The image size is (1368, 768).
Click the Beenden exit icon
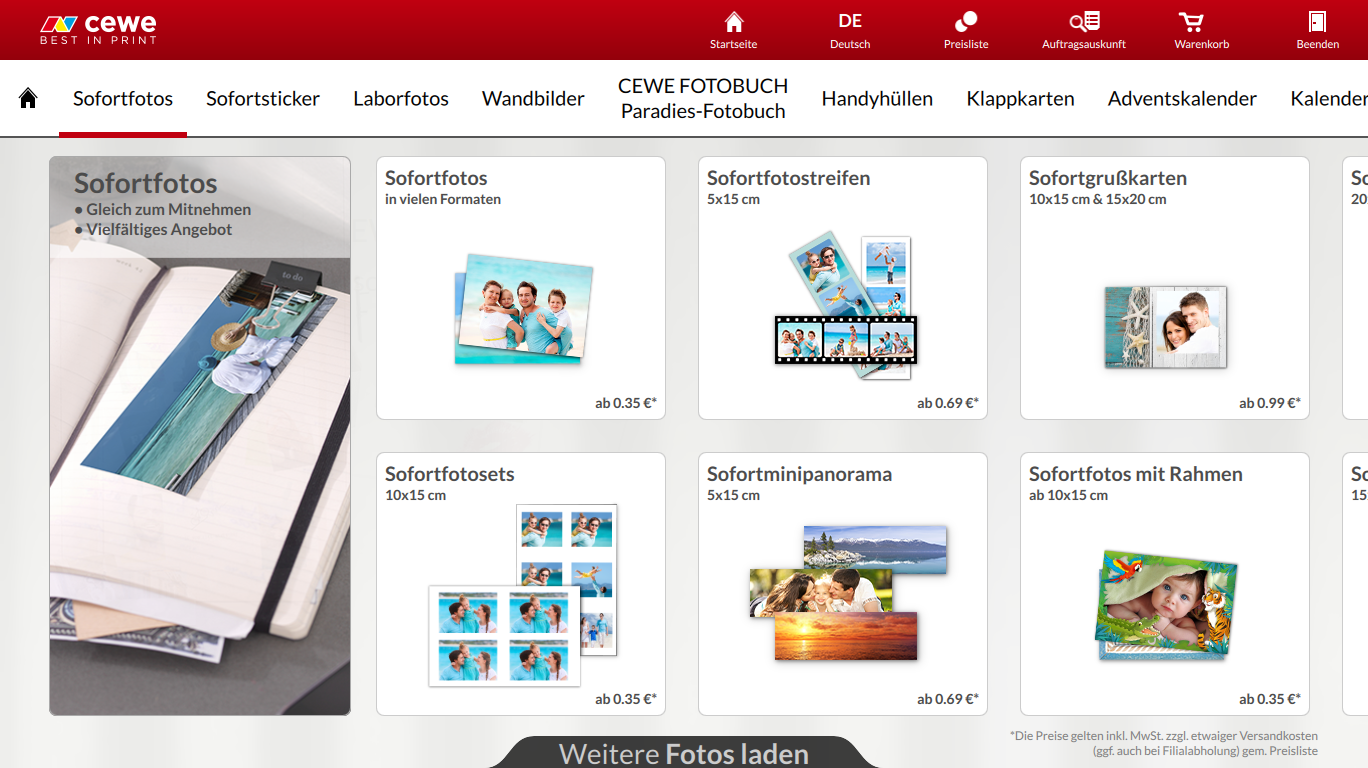pyautogui.click(x=1317, y=29)
